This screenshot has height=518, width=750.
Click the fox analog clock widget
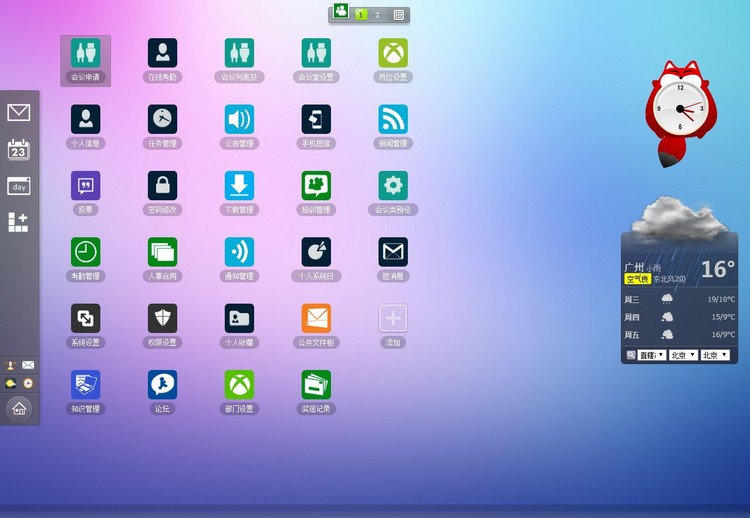(x=681, y=114)
